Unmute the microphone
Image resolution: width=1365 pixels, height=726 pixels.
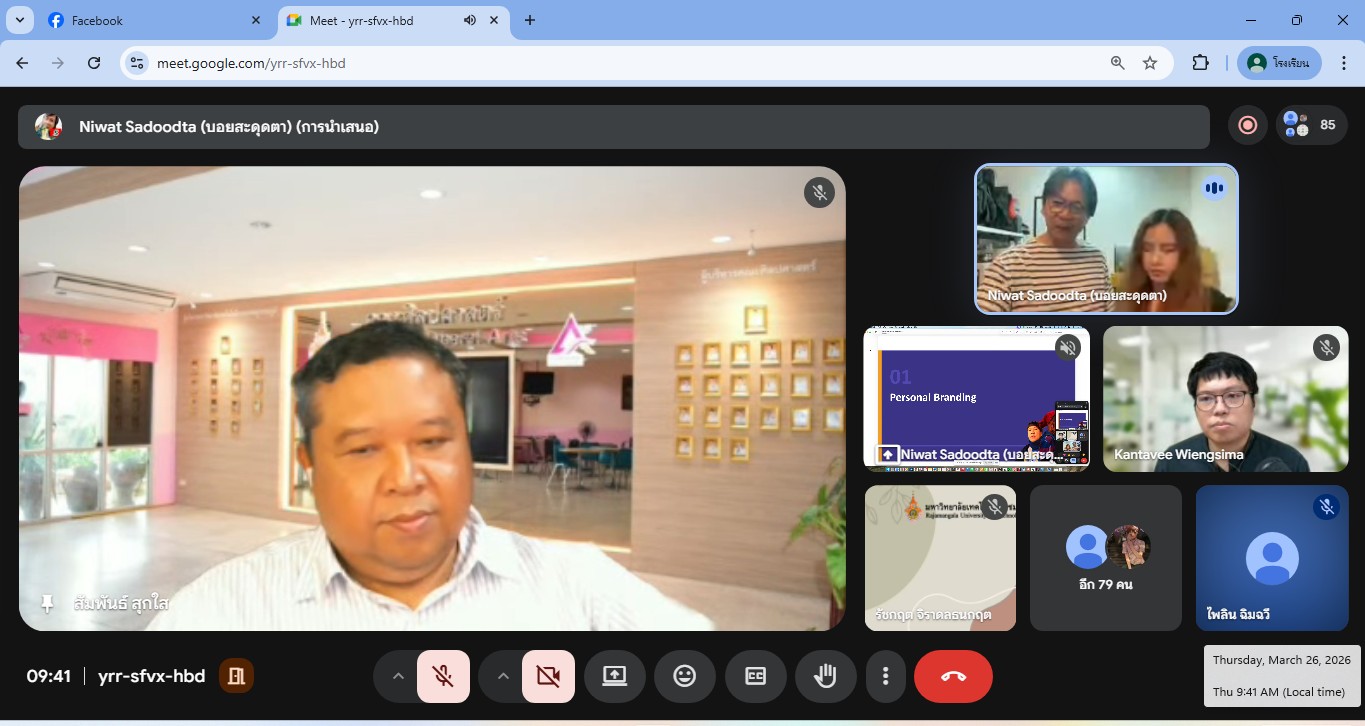443,676
